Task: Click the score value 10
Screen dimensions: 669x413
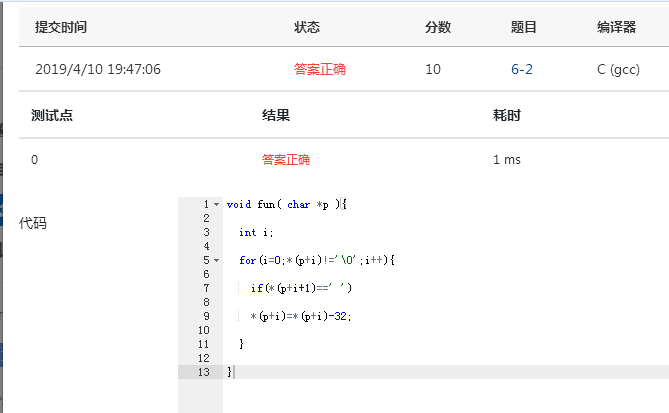Action: point(433,69)
